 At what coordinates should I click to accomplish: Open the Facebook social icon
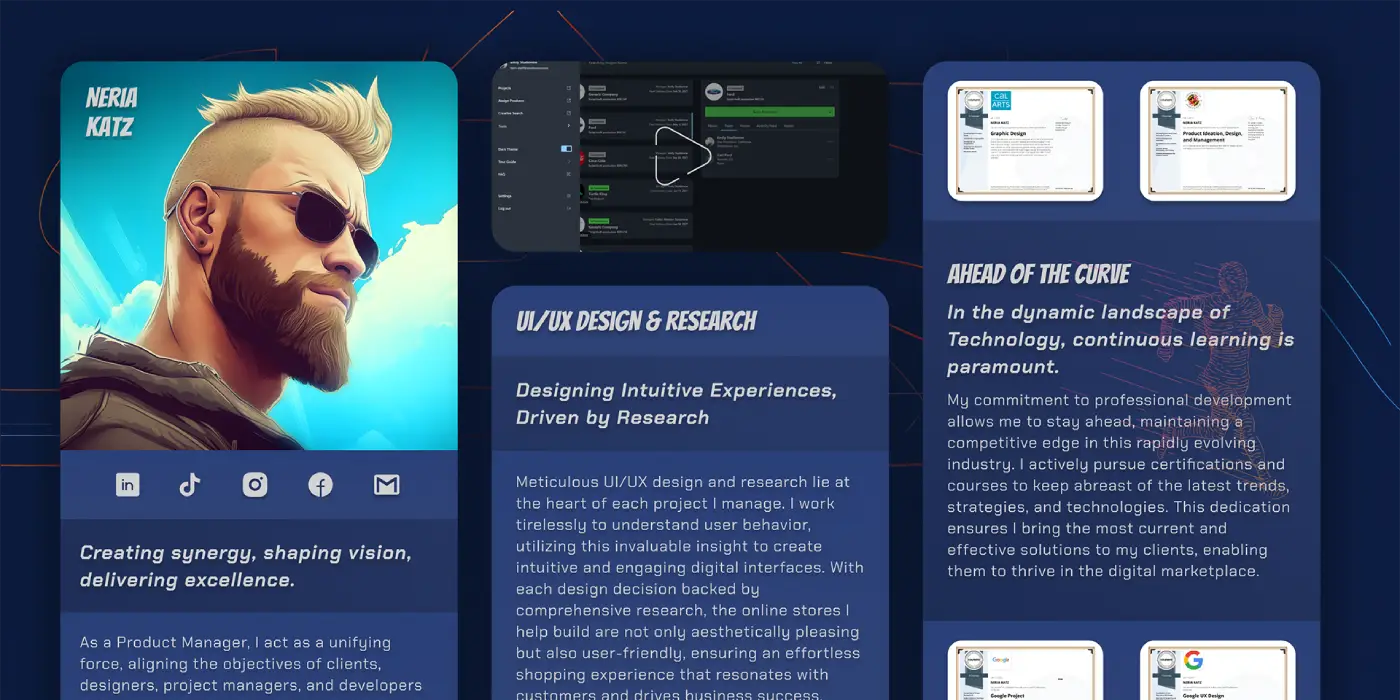320,485
